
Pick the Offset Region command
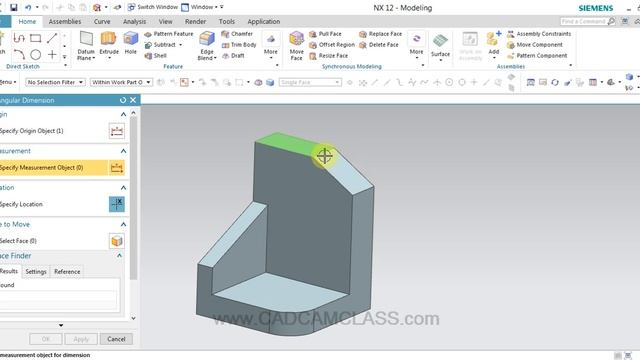point(332,45)
